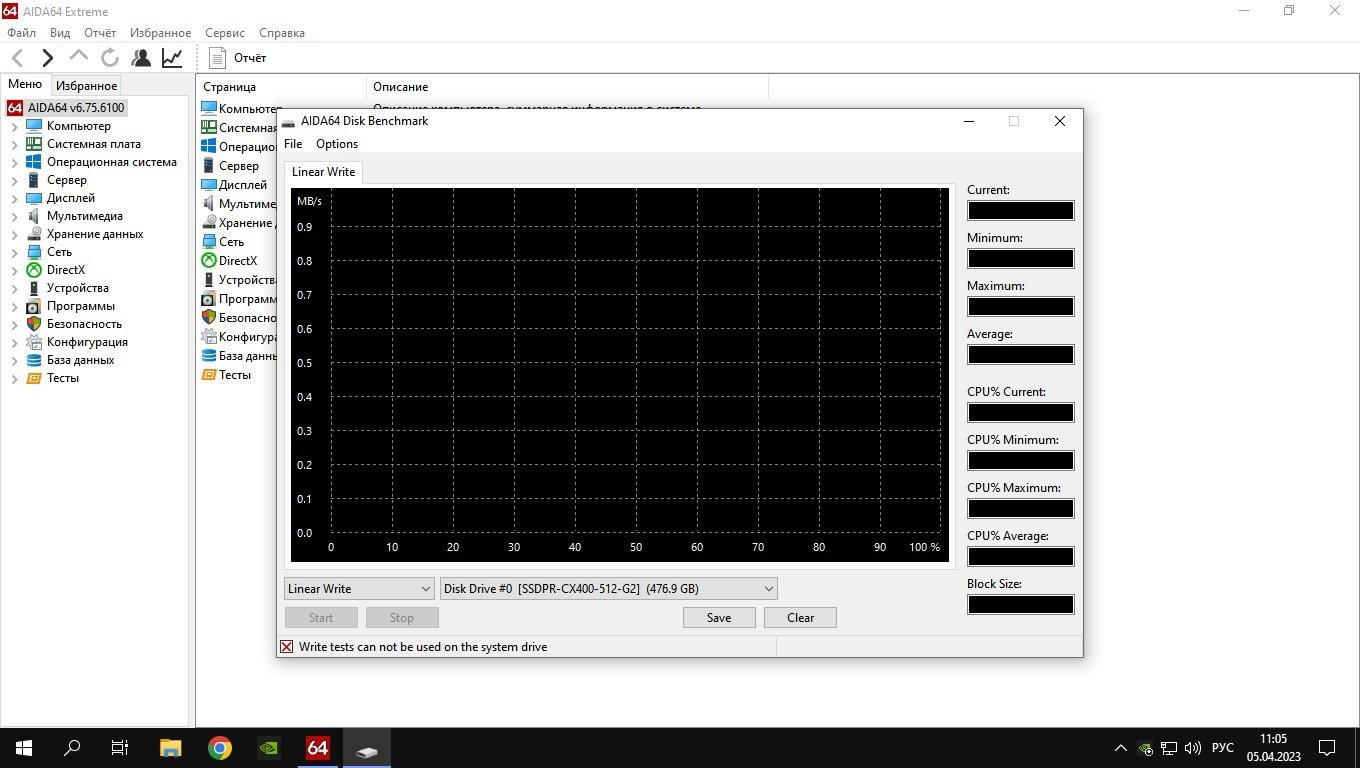1360x768 pixels.
Task: Open the notification center icon
Action: pyautogui.click(x=1327, y=748)
